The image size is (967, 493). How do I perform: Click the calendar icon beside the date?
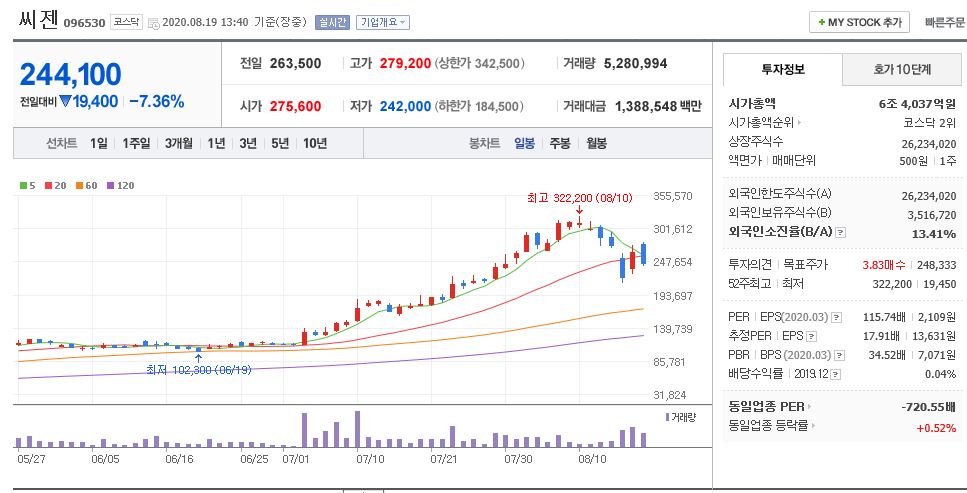[x=154, y=23]
